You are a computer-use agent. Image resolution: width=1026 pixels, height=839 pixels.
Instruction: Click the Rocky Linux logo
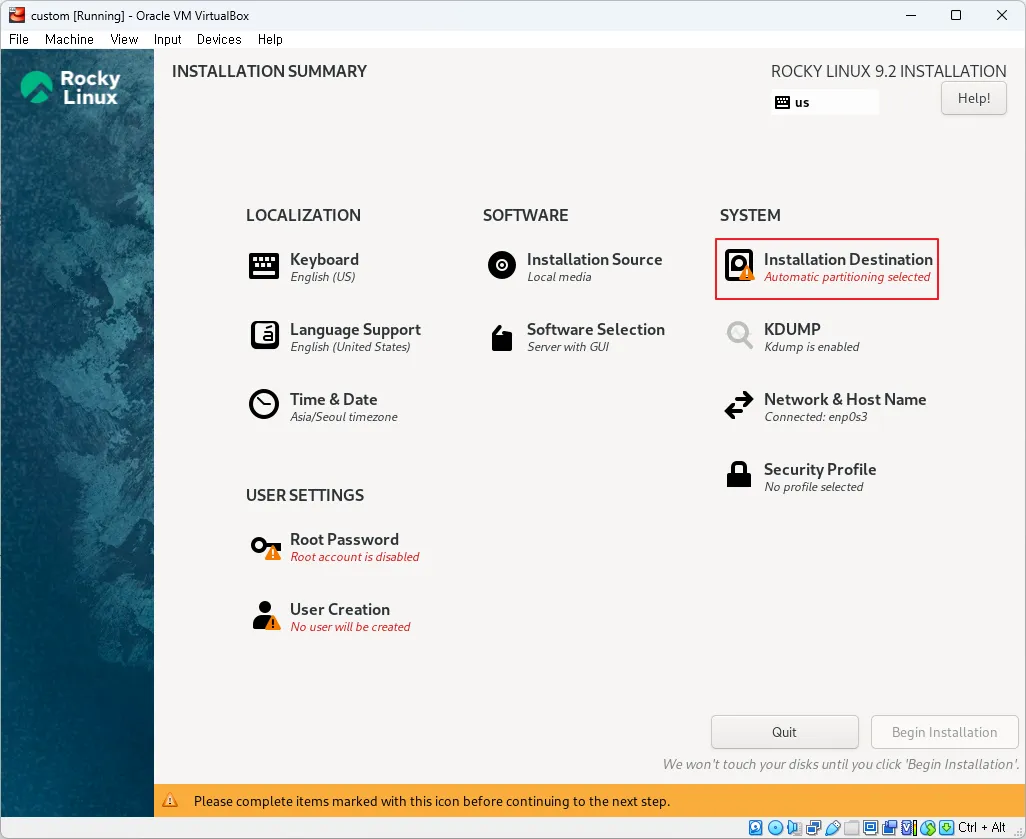(x=70, y=87)
